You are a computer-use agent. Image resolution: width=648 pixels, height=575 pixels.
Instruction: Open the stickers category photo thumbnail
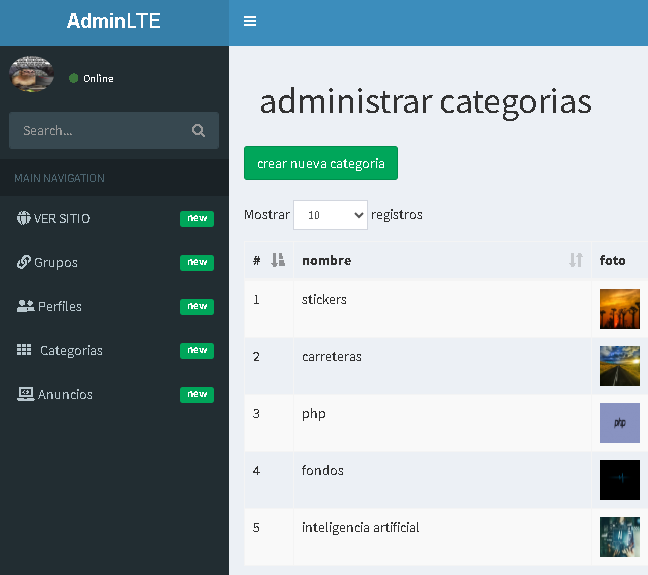619,309
